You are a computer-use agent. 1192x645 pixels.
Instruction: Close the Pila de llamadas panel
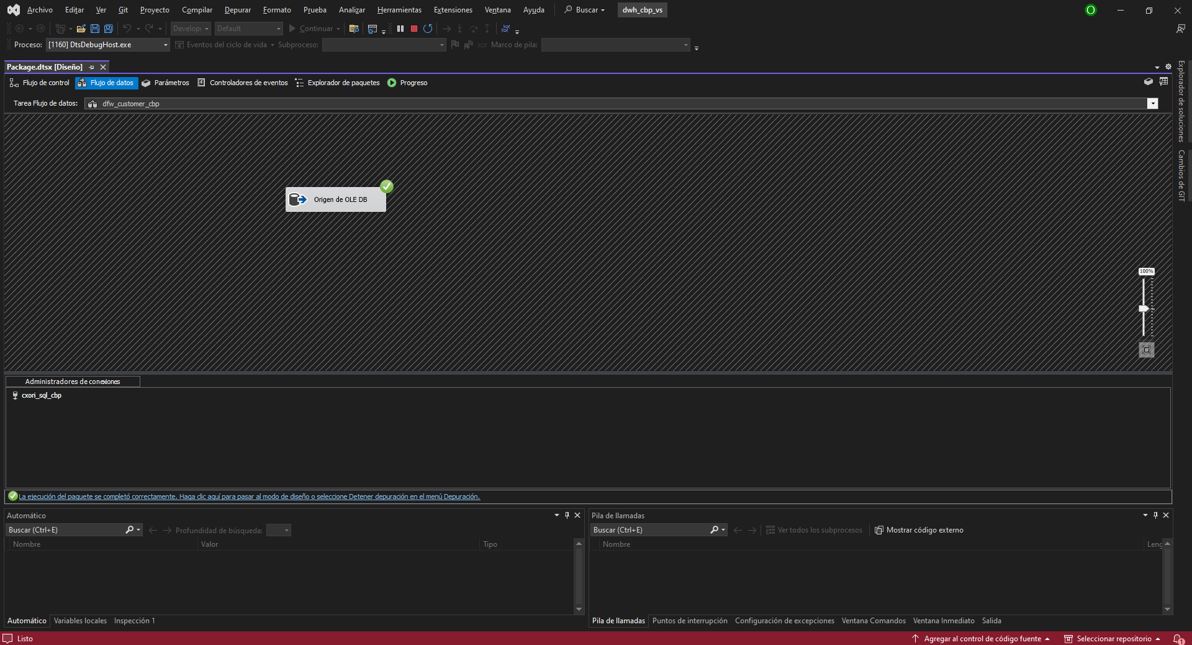click(1166, 516)
